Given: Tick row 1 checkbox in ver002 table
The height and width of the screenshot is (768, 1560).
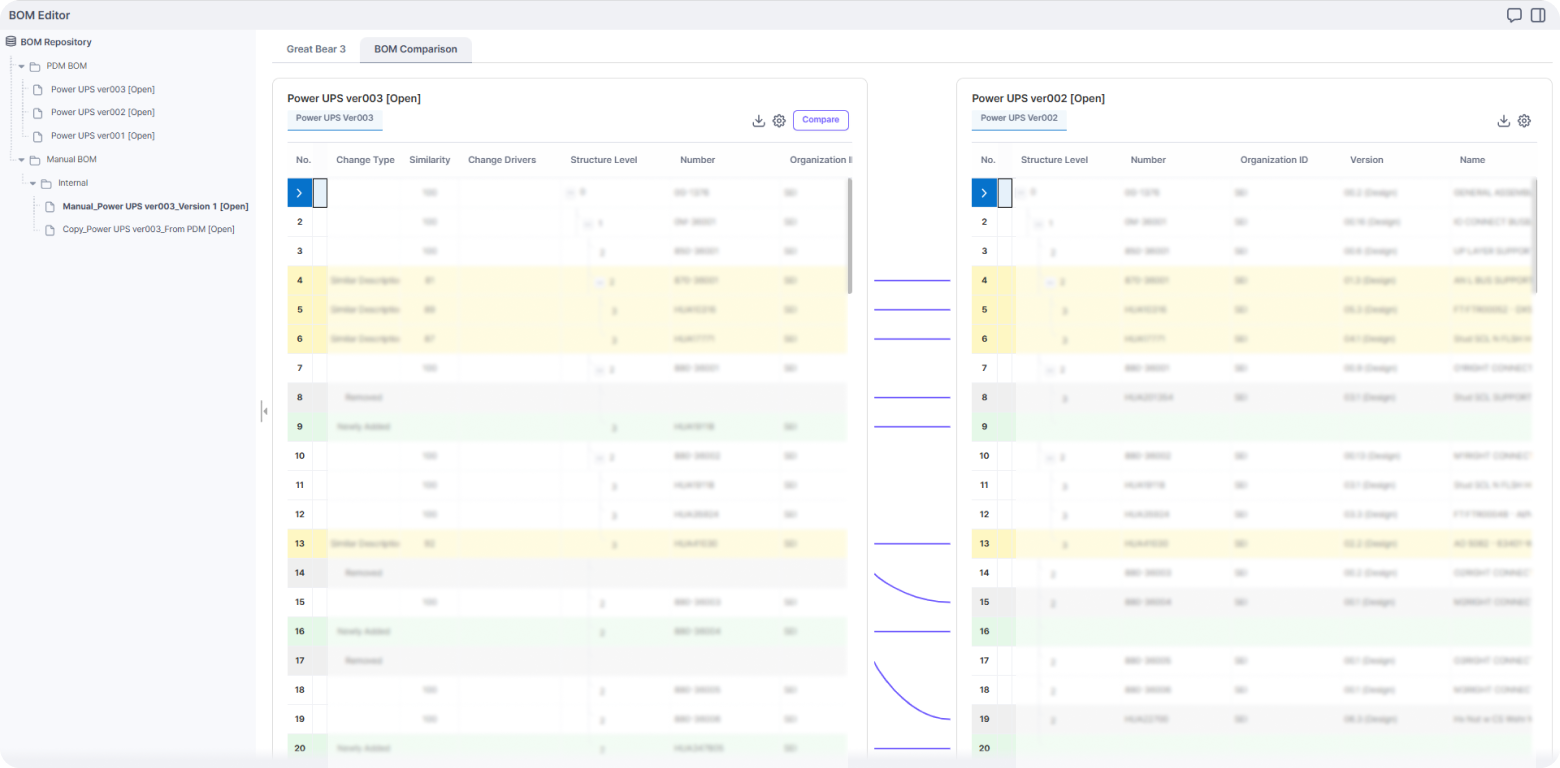Looking at the screenshot, I should [x=1005, y=193].
